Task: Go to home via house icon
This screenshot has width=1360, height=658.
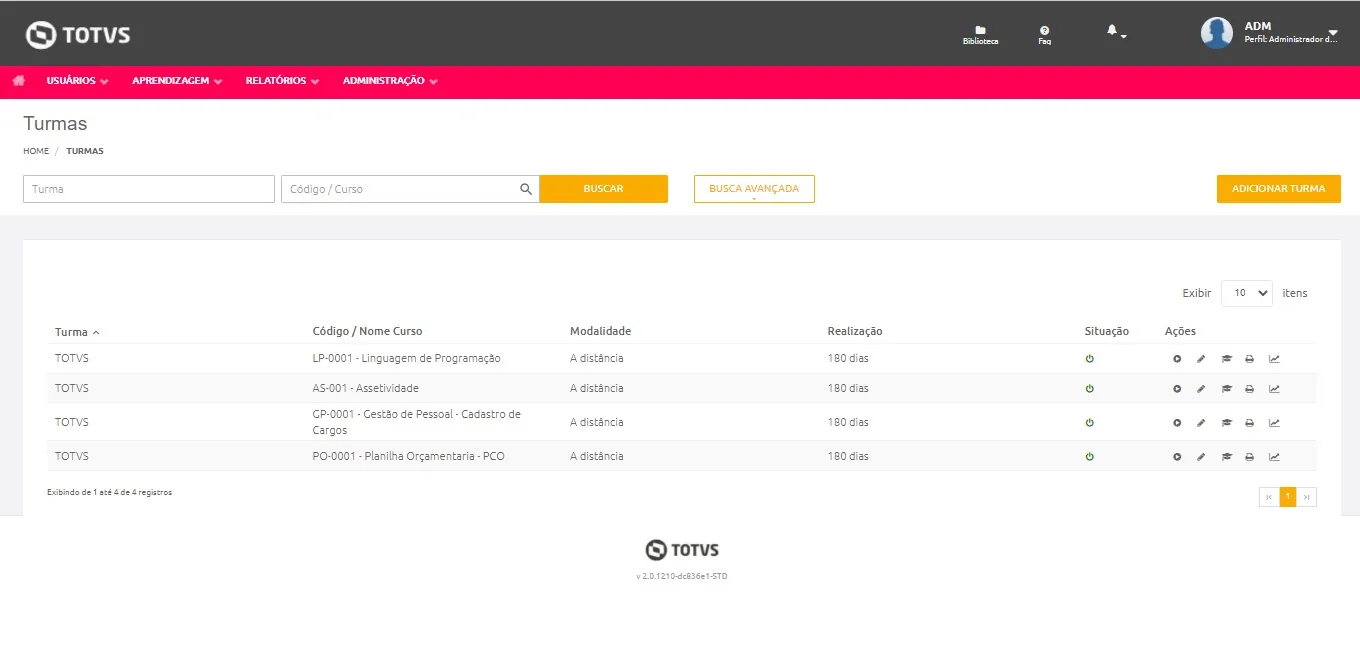Action: pos(18,80)
